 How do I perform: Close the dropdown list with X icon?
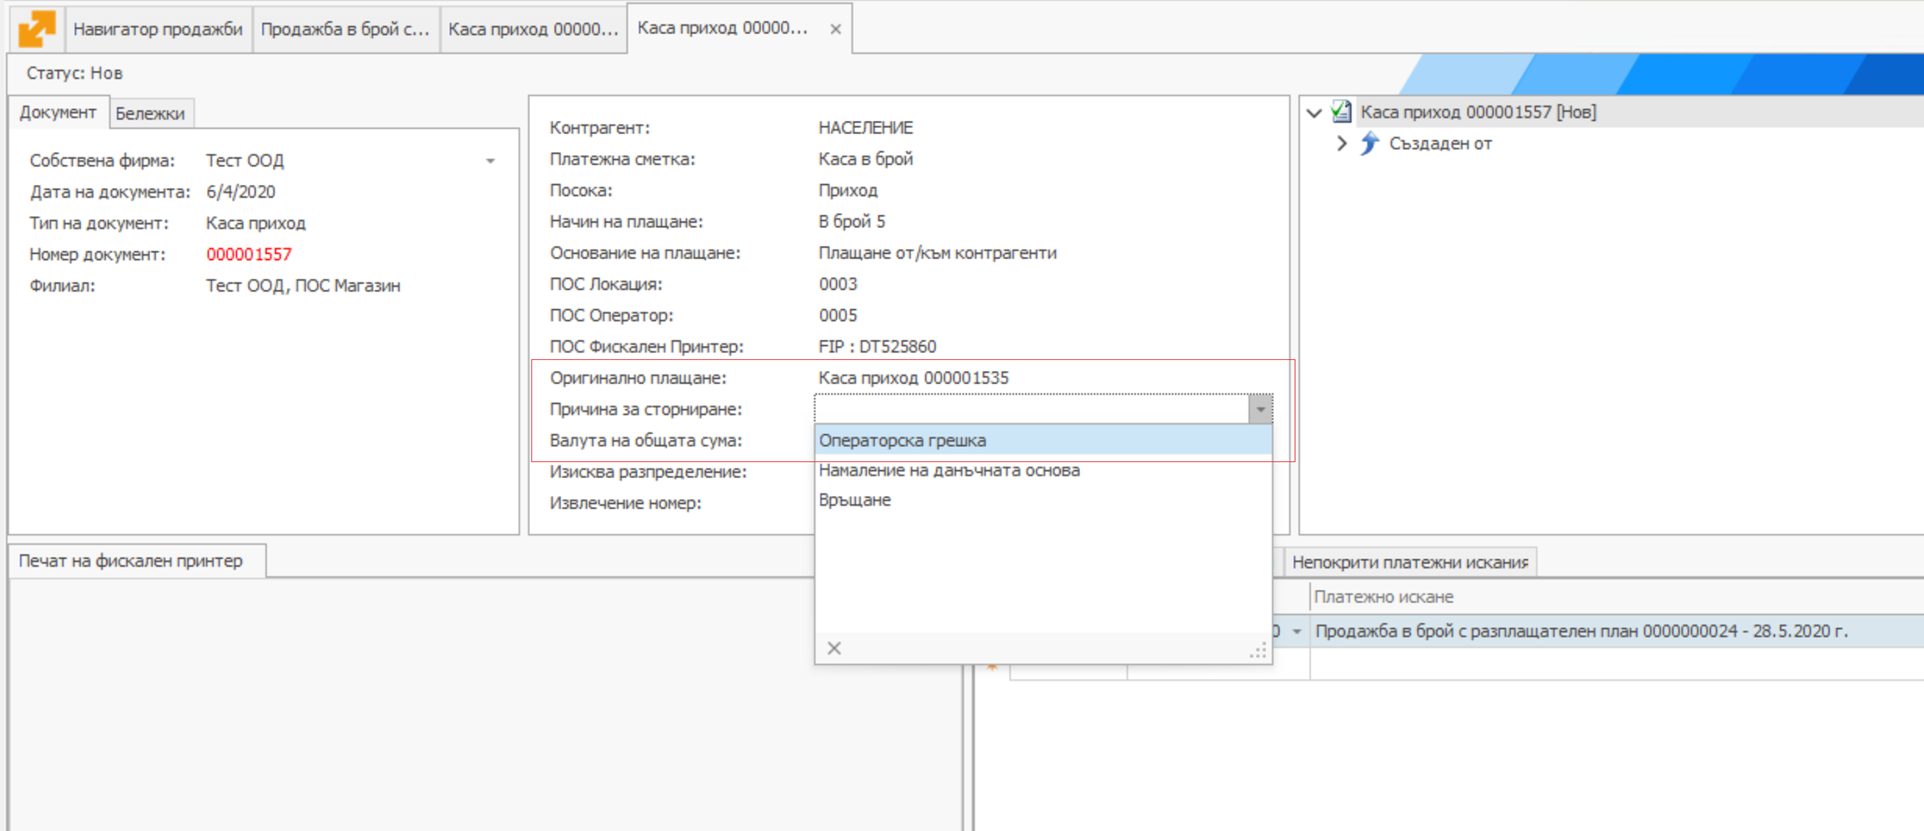pyautogui.click(x=834, y=648)
